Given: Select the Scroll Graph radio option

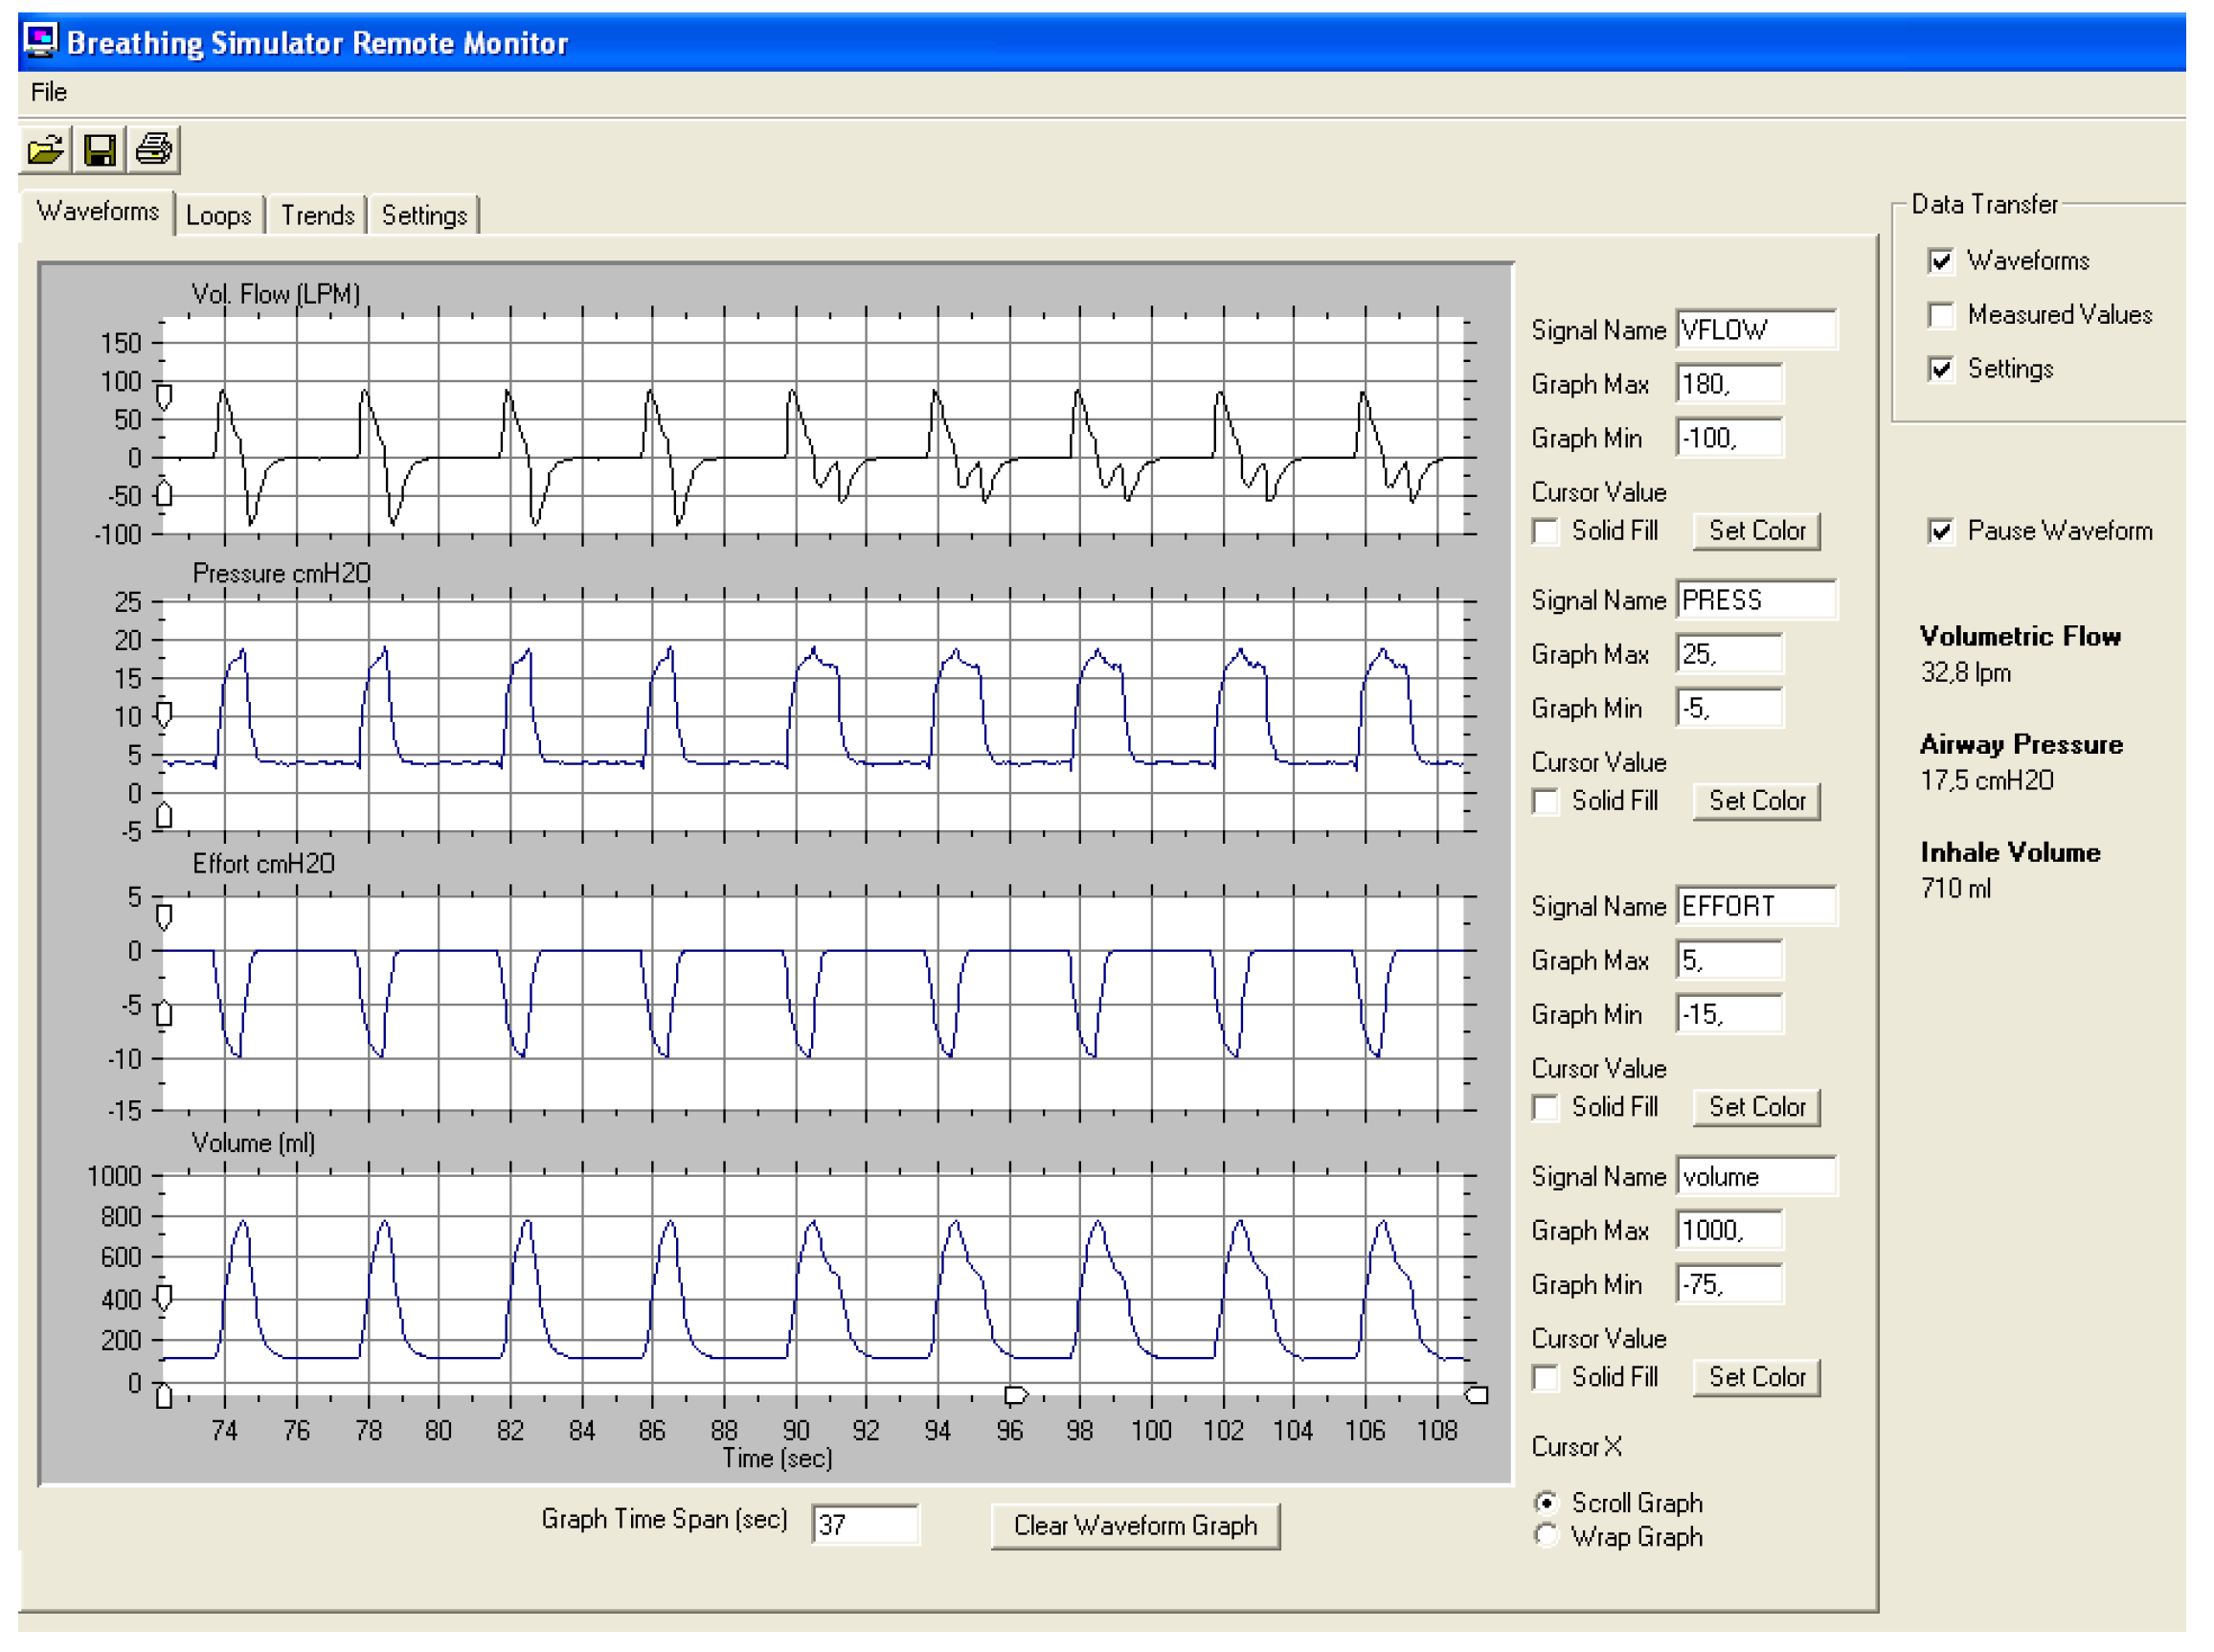Looking at the screenshot, I should click(x=1546, y=1502).
